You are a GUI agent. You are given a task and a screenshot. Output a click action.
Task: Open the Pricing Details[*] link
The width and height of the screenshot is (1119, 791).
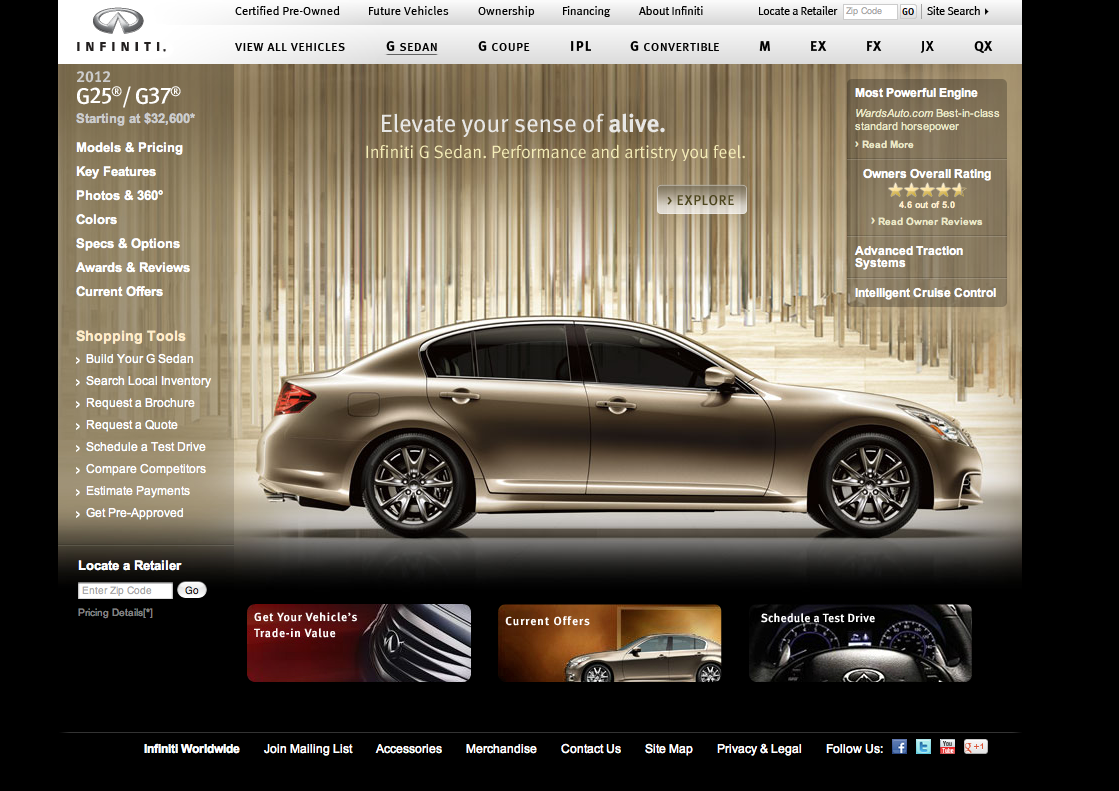click(x=115, y=613)
